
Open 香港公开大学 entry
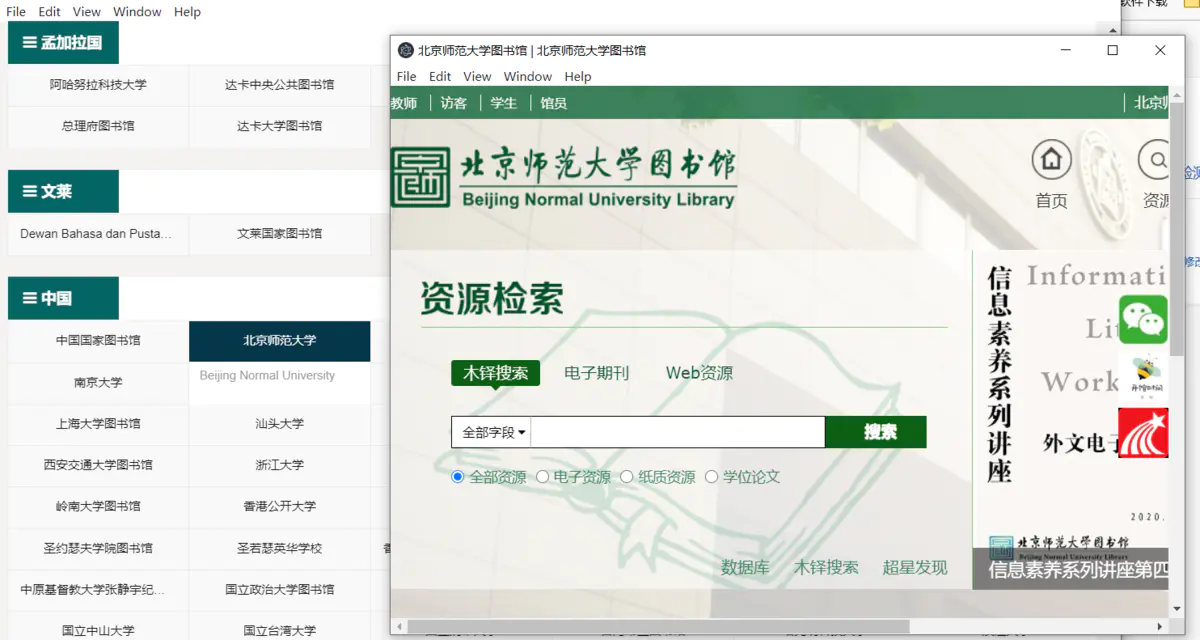coord(279,506)
